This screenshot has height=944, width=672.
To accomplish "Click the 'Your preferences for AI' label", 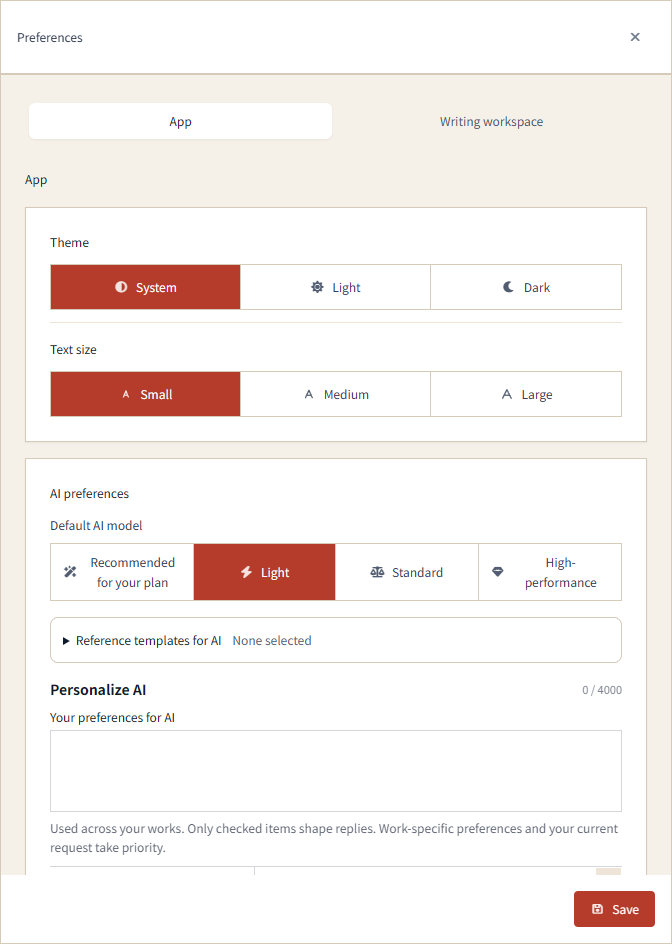I will 113,717.
